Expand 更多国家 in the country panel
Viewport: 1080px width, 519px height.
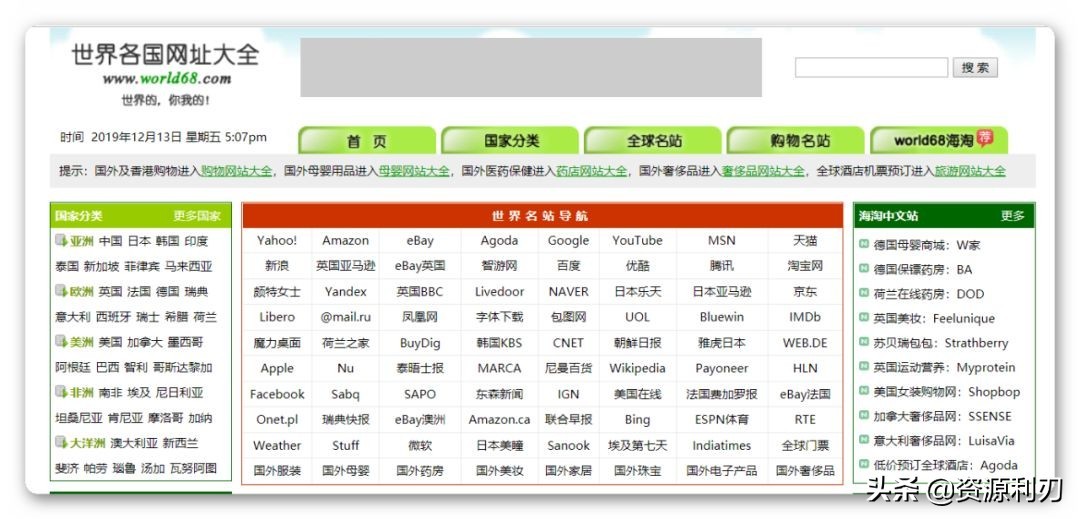[x=196, y=216]
